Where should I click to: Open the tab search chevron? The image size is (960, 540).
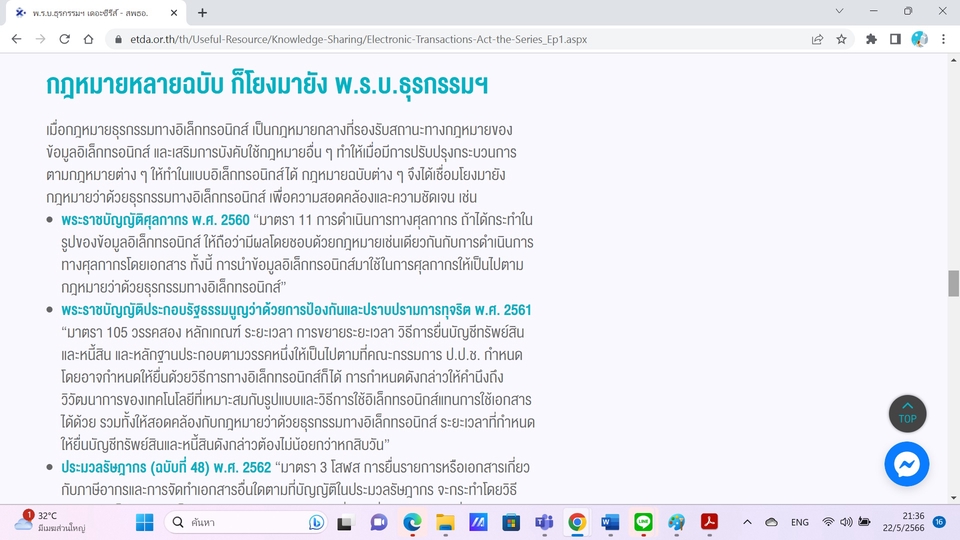(x=839, y=11)
